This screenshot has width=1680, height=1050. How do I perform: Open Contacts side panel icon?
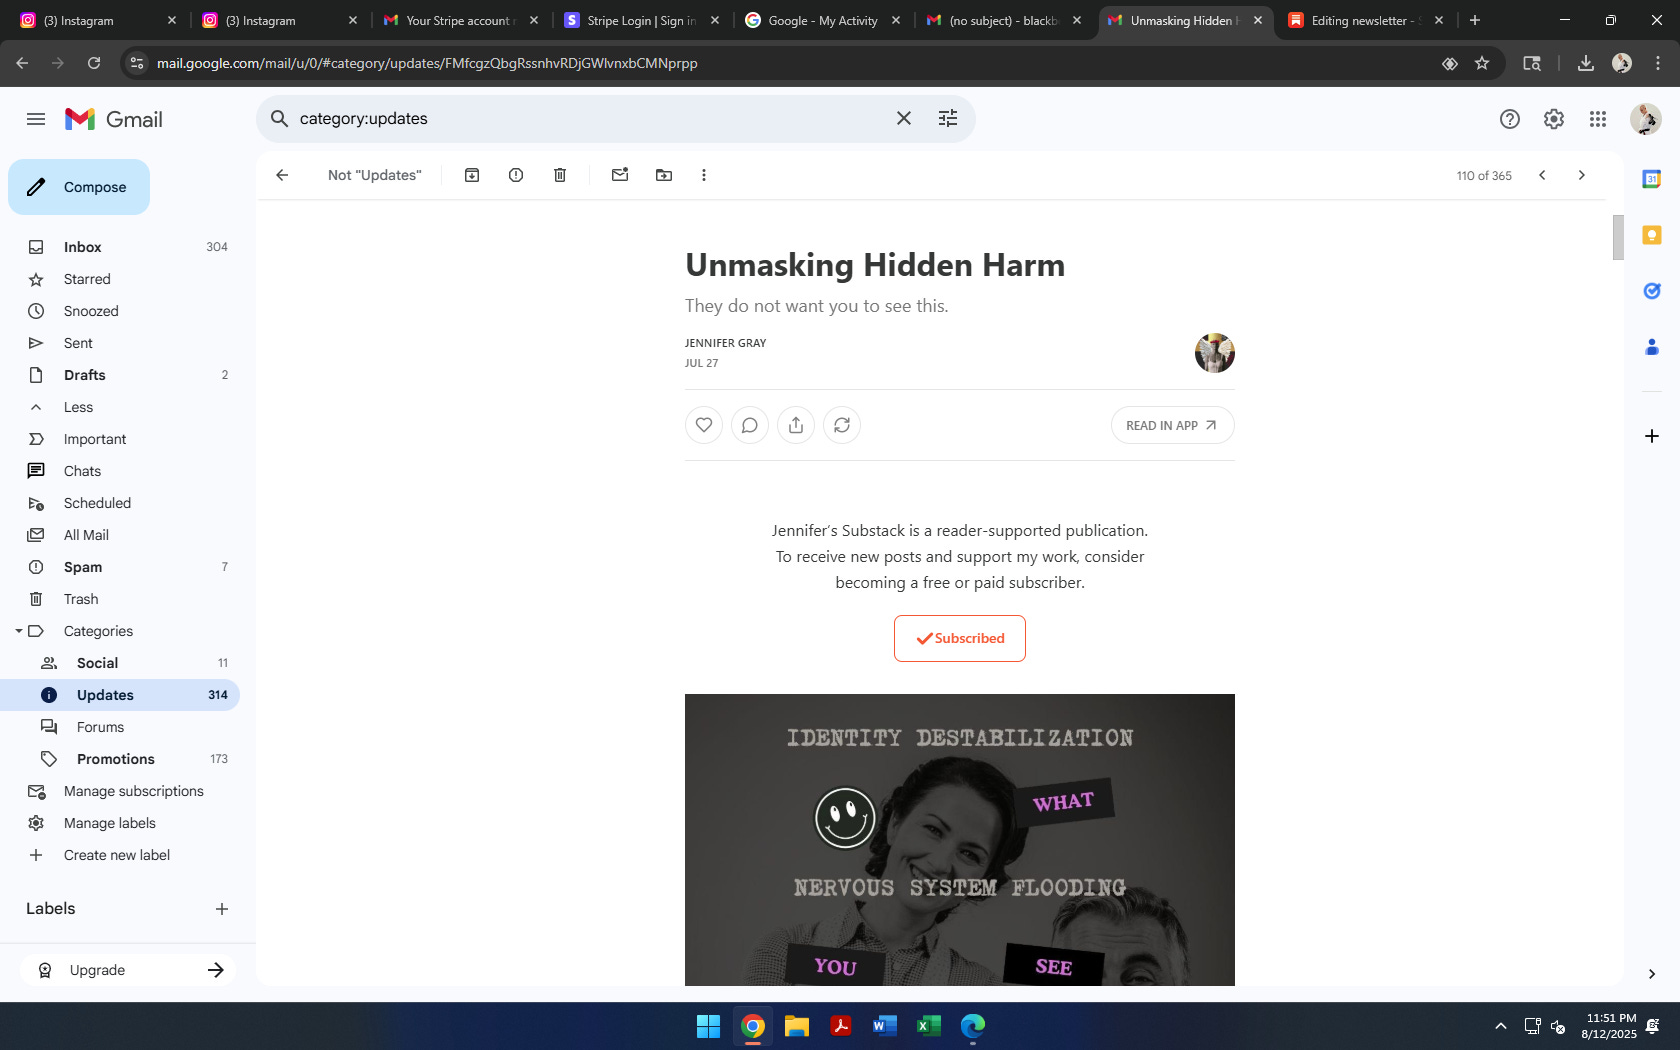click(x=1652, y=347)
